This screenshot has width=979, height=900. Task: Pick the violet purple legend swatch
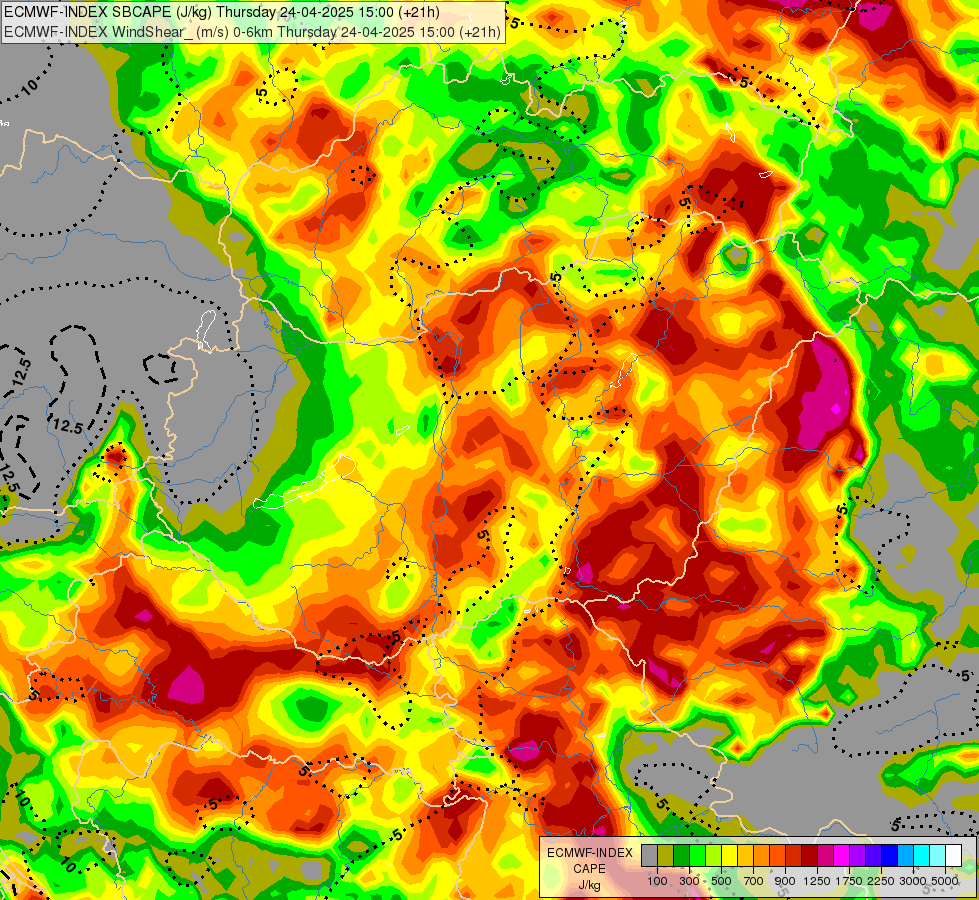(x=858, y=855)
